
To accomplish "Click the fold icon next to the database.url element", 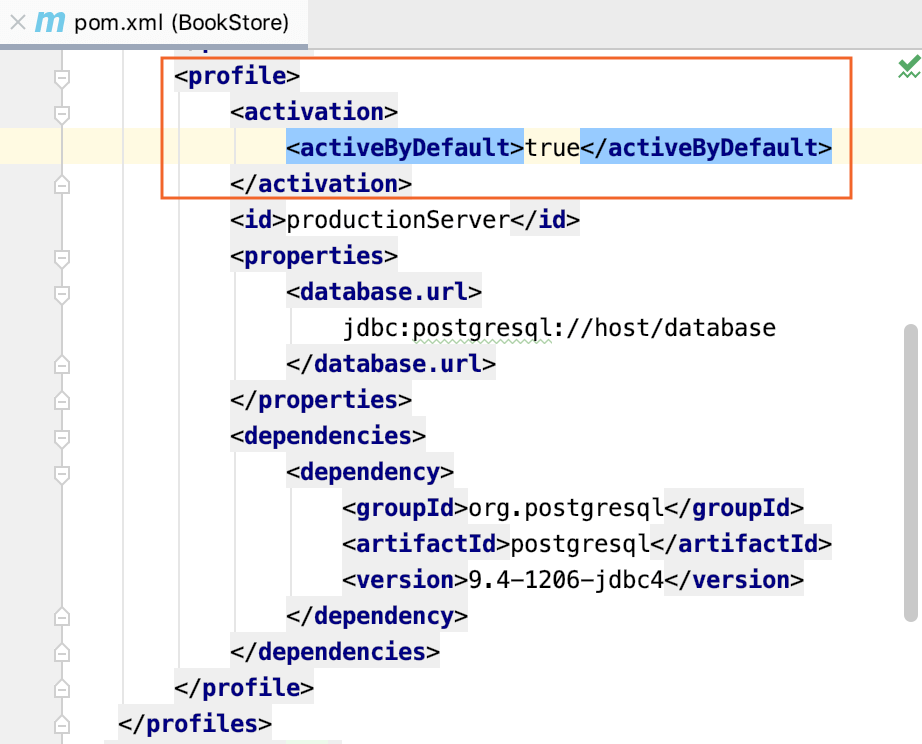I will 62,291.
